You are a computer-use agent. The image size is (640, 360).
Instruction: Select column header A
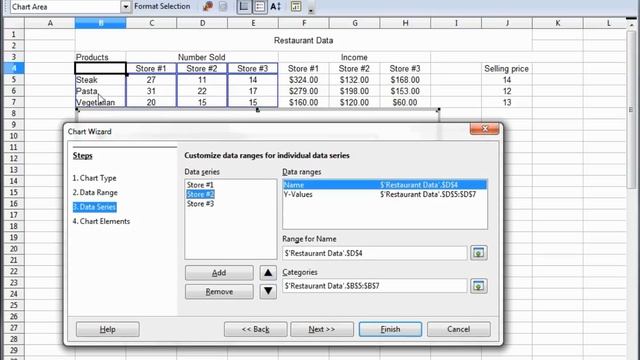[x=50, y=23]
